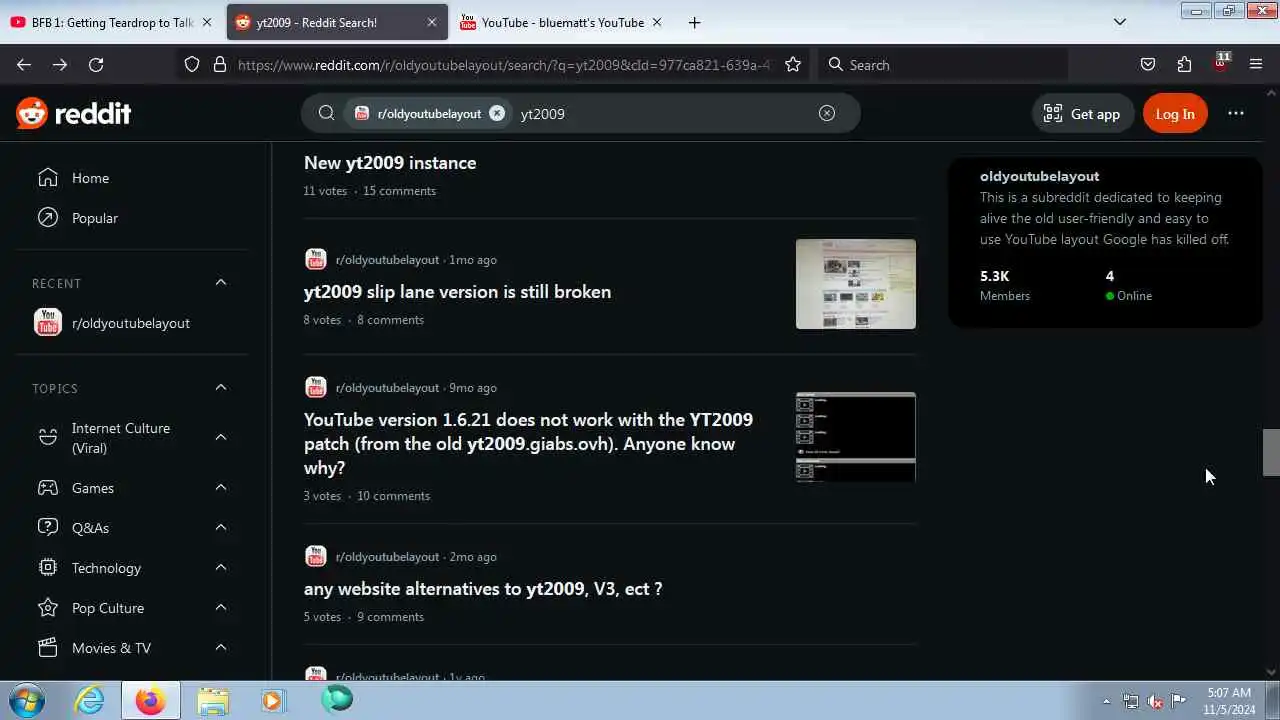Collapse the RECENT section
This screenshot has width=1280, height=720.
point(221,283)
